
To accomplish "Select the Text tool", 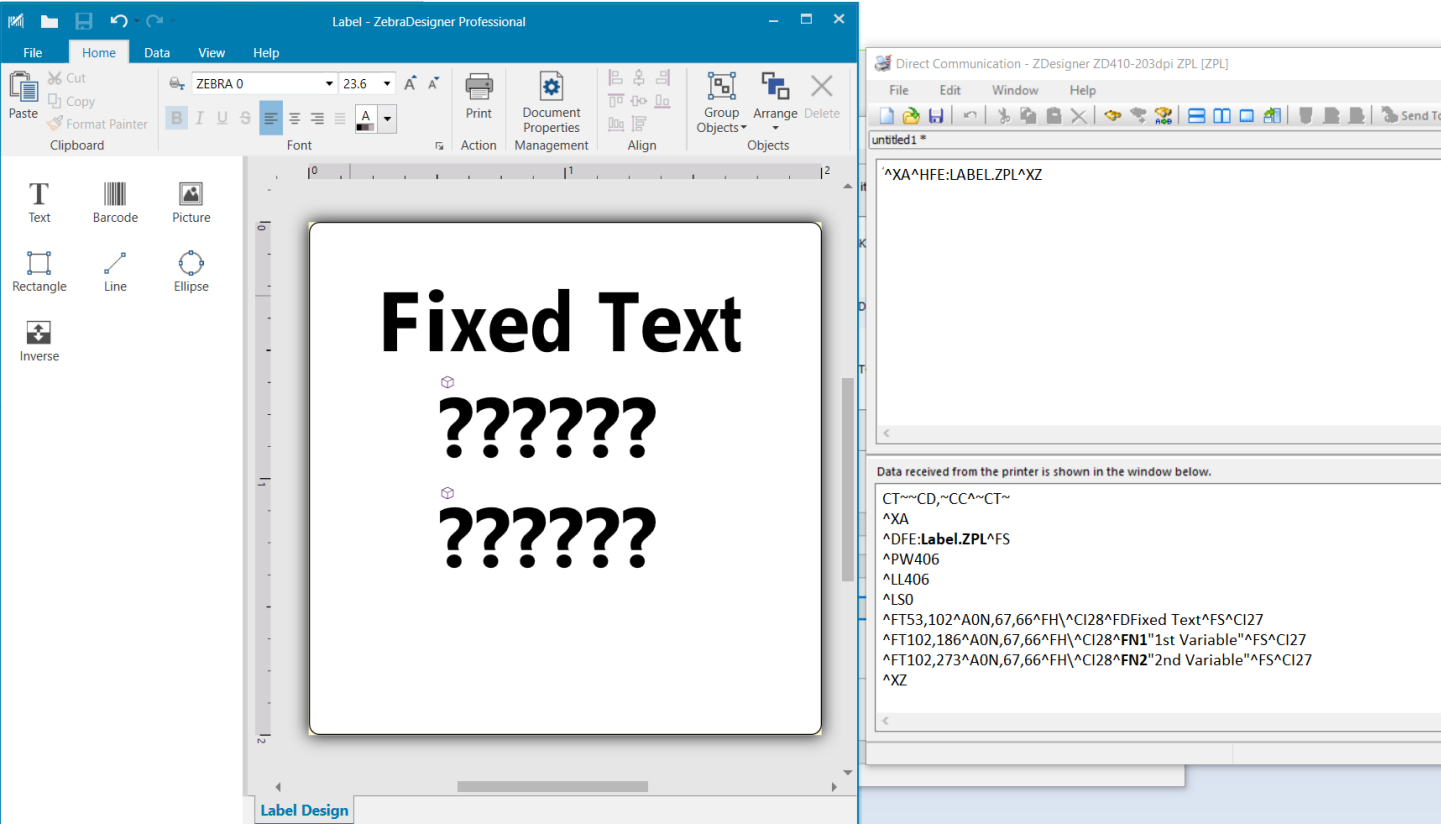I will tap(39, 202).
